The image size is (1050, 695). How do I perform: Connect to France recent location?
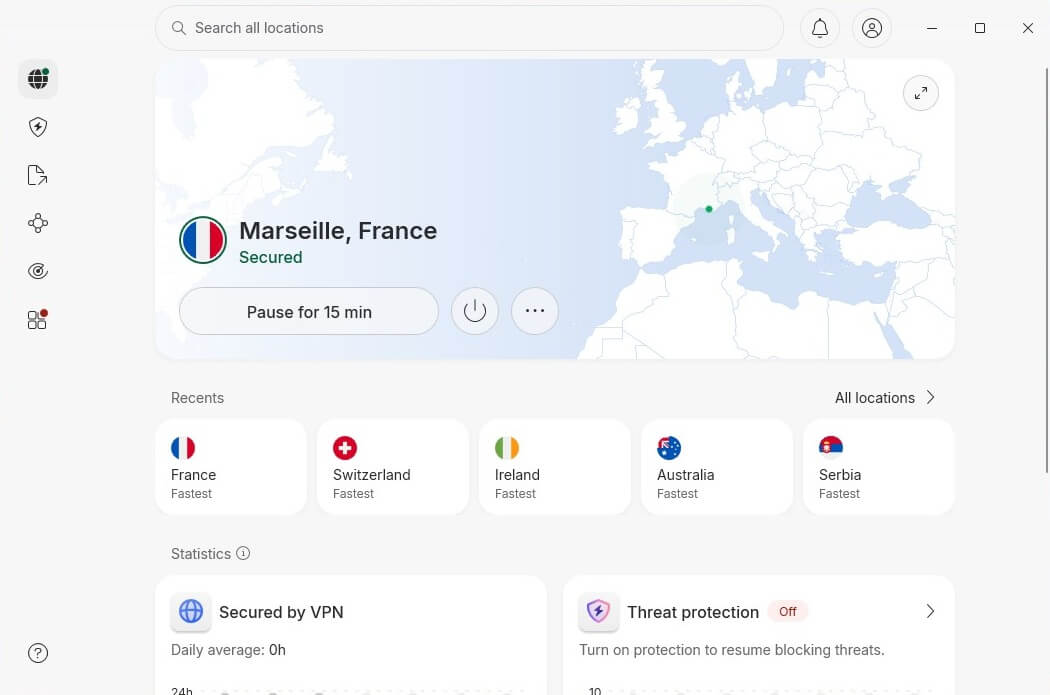[x=230, y=467]
